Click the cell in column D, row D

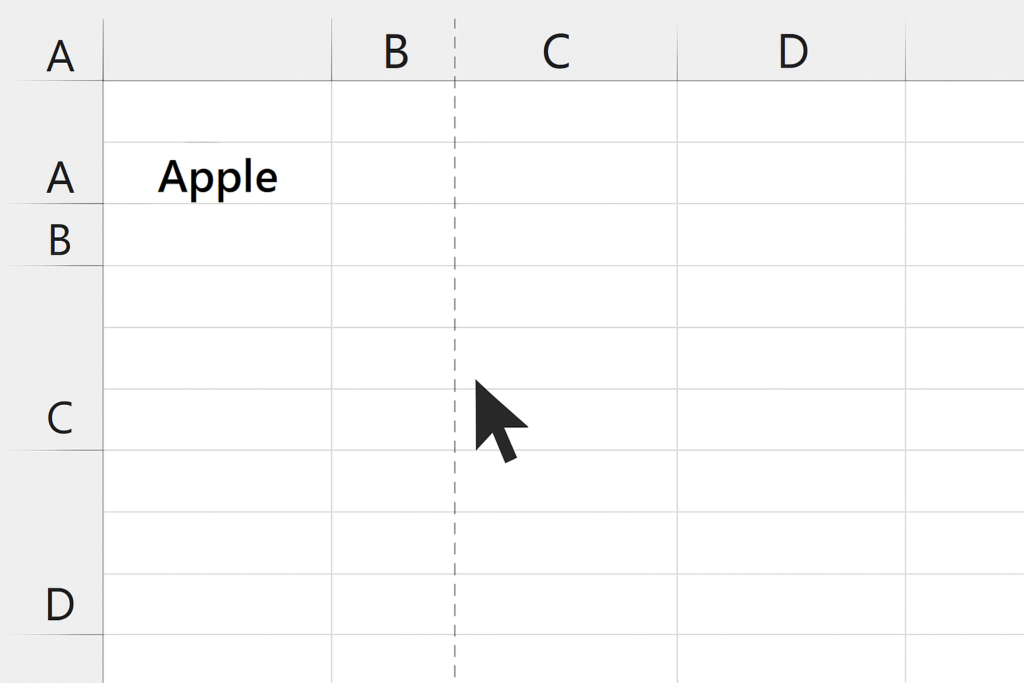click(x=792, y=605)
